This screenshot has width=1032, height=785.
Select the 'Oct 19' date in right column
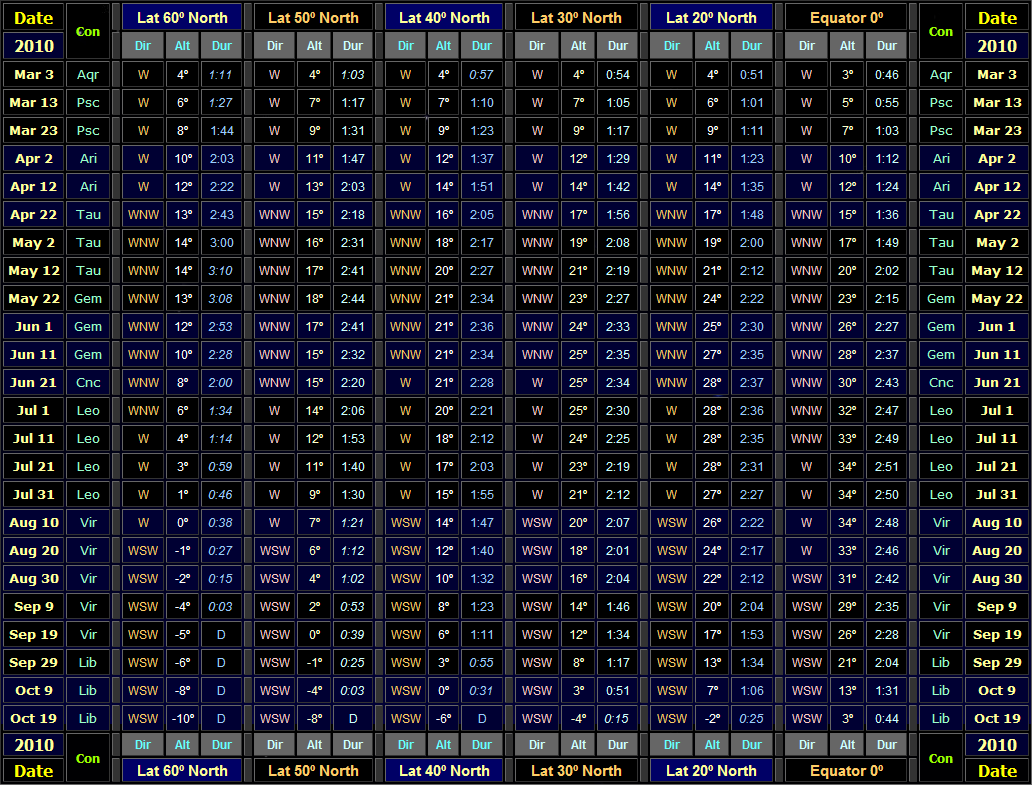[997, 718]
